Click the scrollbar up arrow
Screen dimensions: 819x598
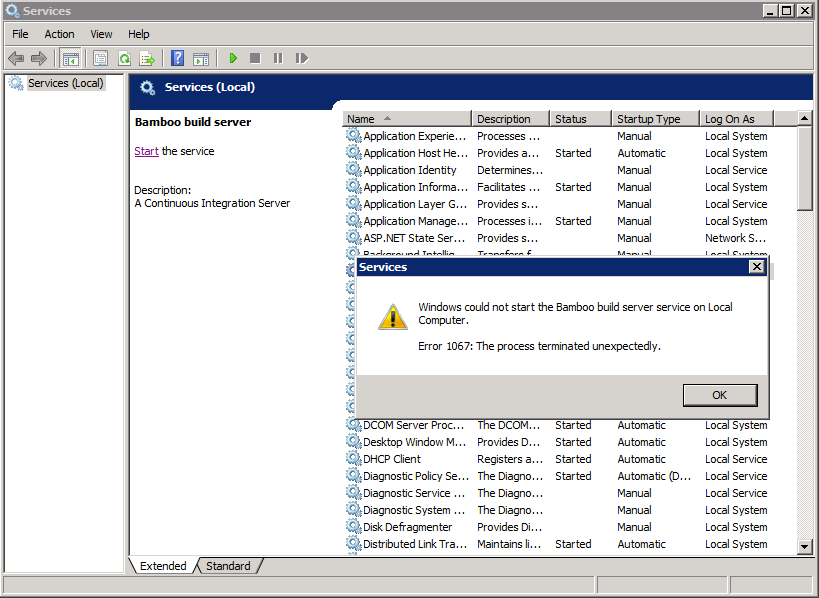pyautogui.click(x=804, y=119)
